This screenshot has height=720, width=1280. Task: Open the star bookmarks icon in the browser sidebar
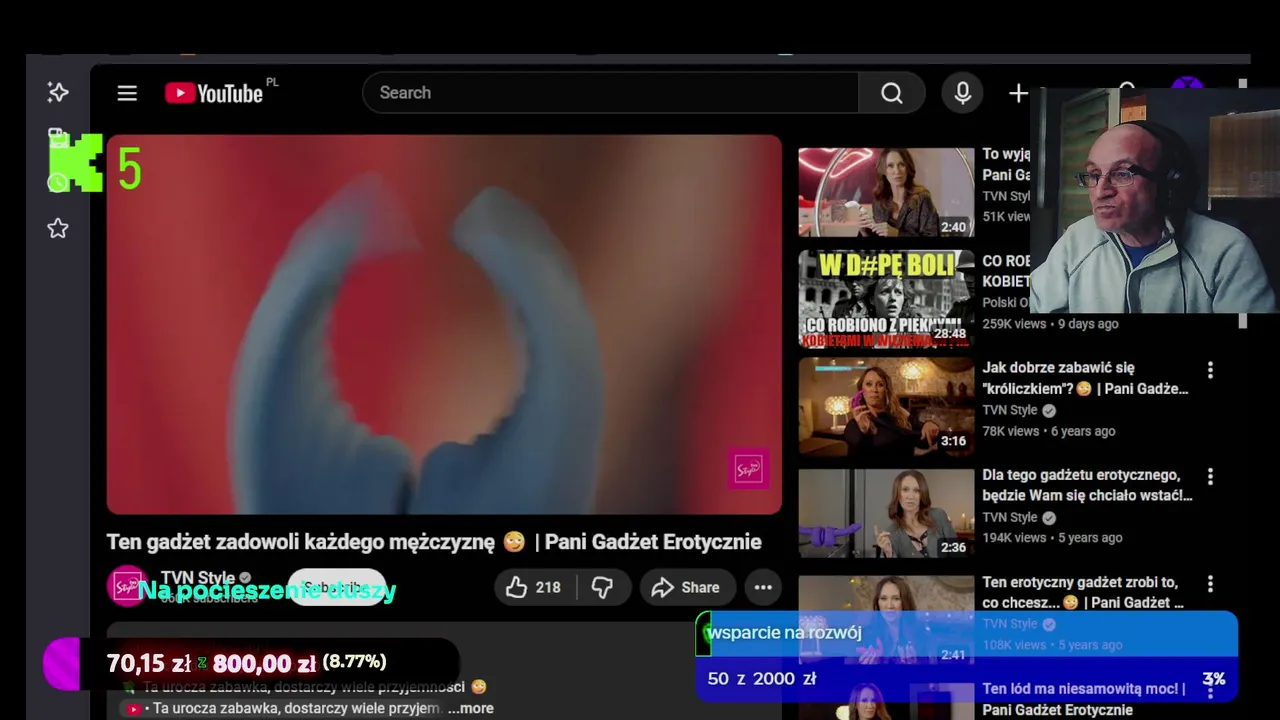(58, 228)
